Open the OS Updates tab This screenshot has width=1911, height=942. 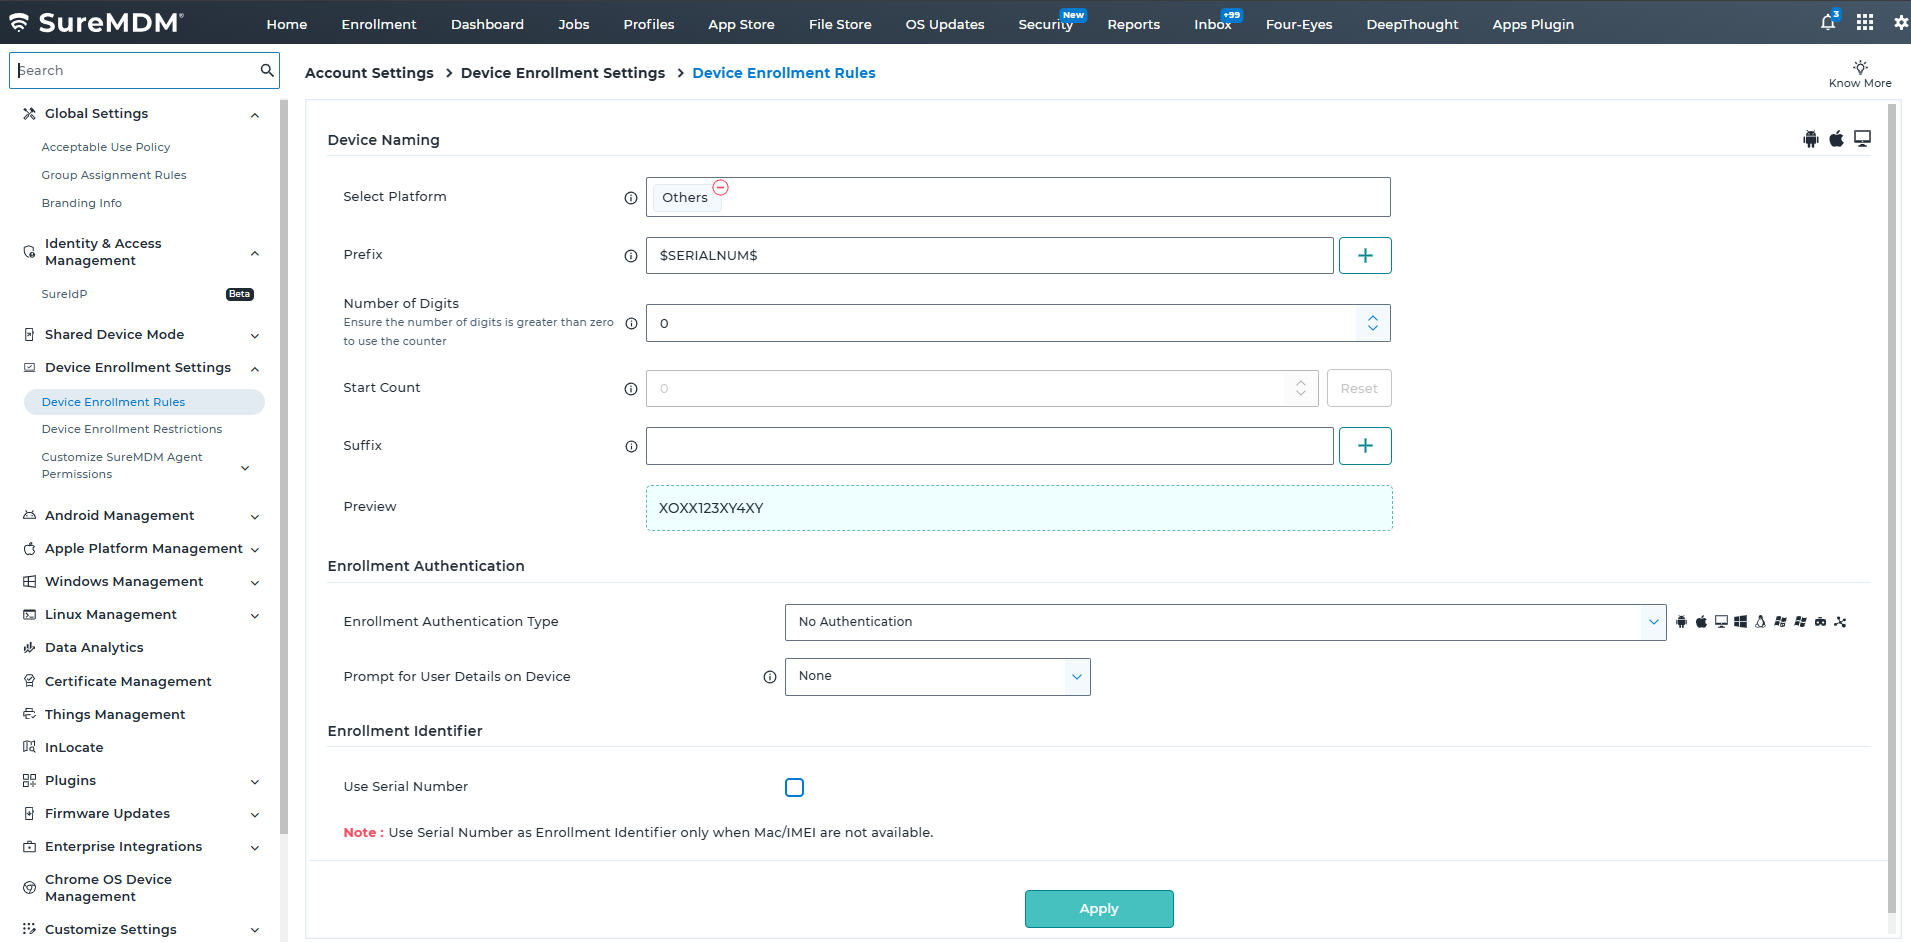click(945, 24)
